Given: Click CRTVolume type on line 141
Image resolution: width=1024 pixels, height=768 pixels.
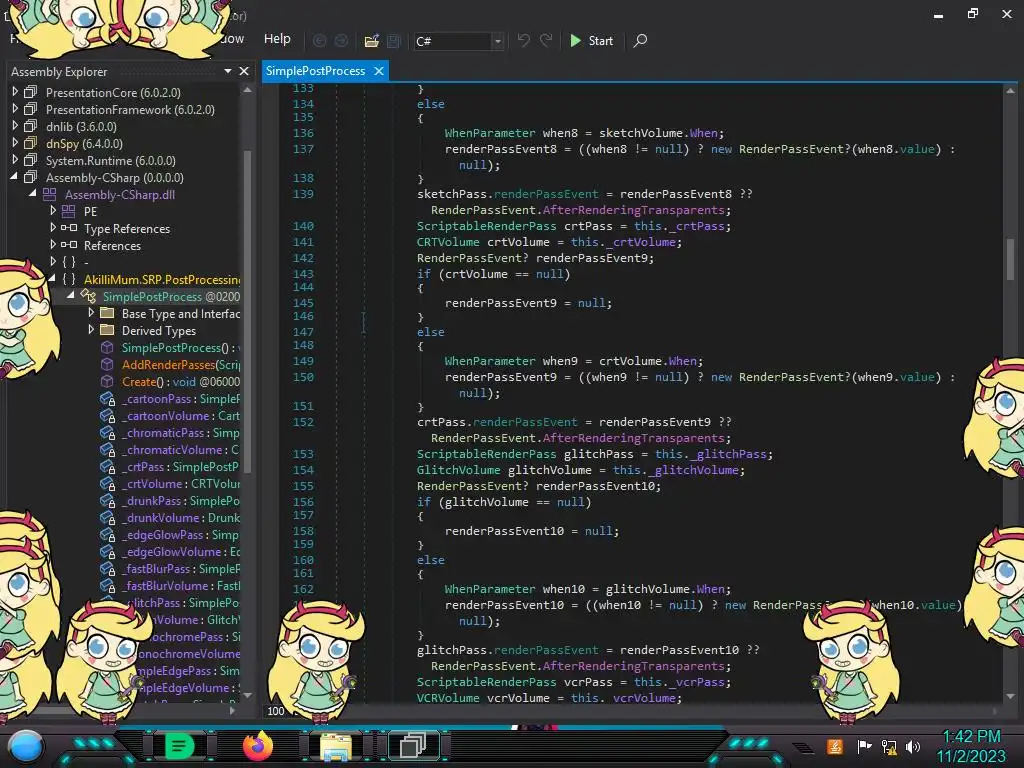Looking at the screenshot, I should 448,242.
